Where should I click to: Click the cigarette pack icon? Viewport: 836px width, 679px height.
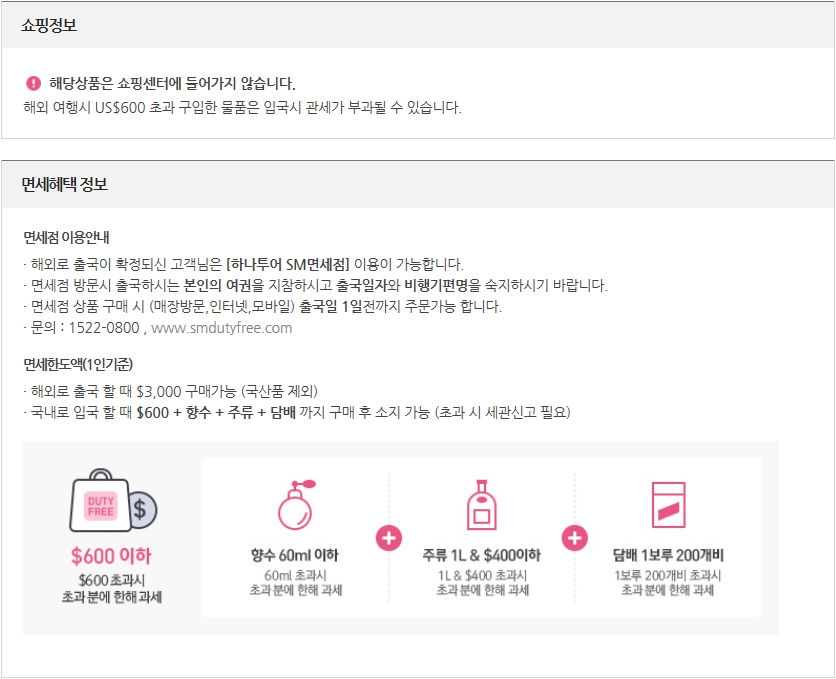[667, 505]
